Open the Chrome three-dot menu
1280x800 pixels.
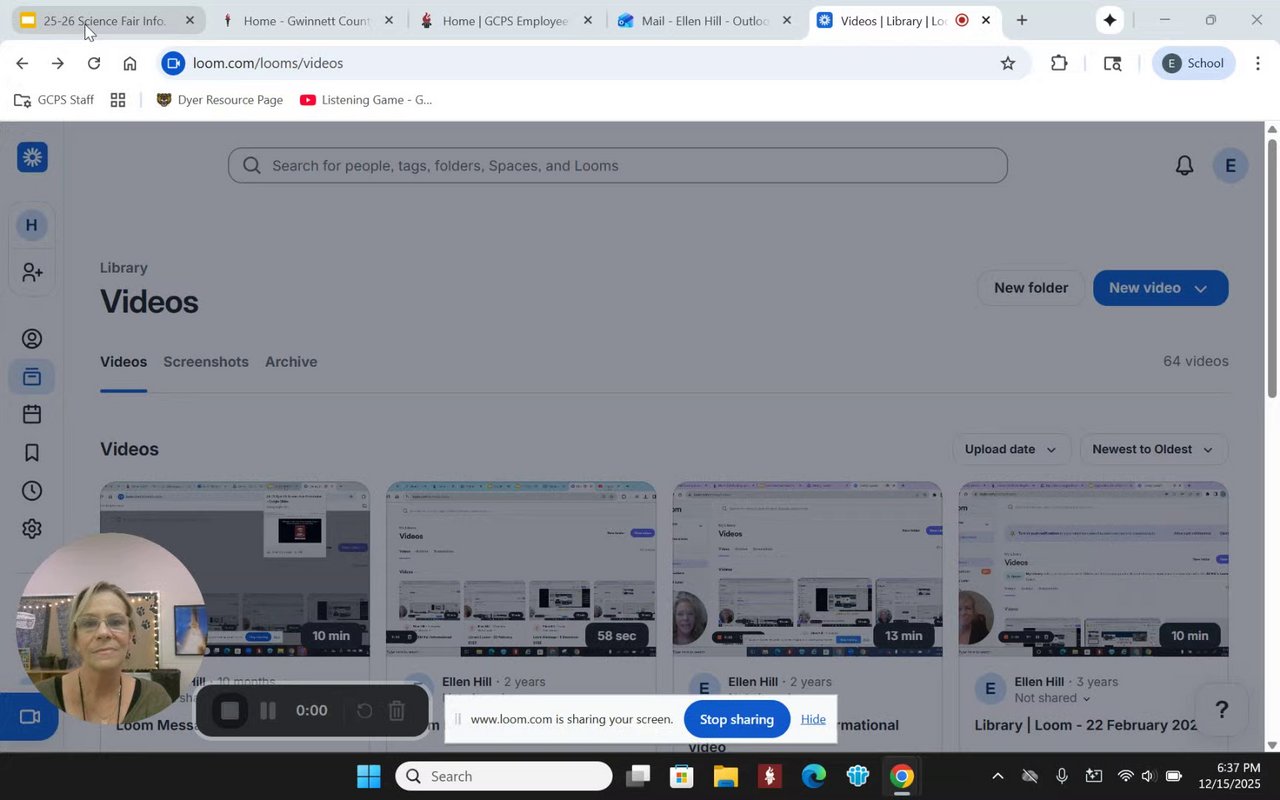1258,63
